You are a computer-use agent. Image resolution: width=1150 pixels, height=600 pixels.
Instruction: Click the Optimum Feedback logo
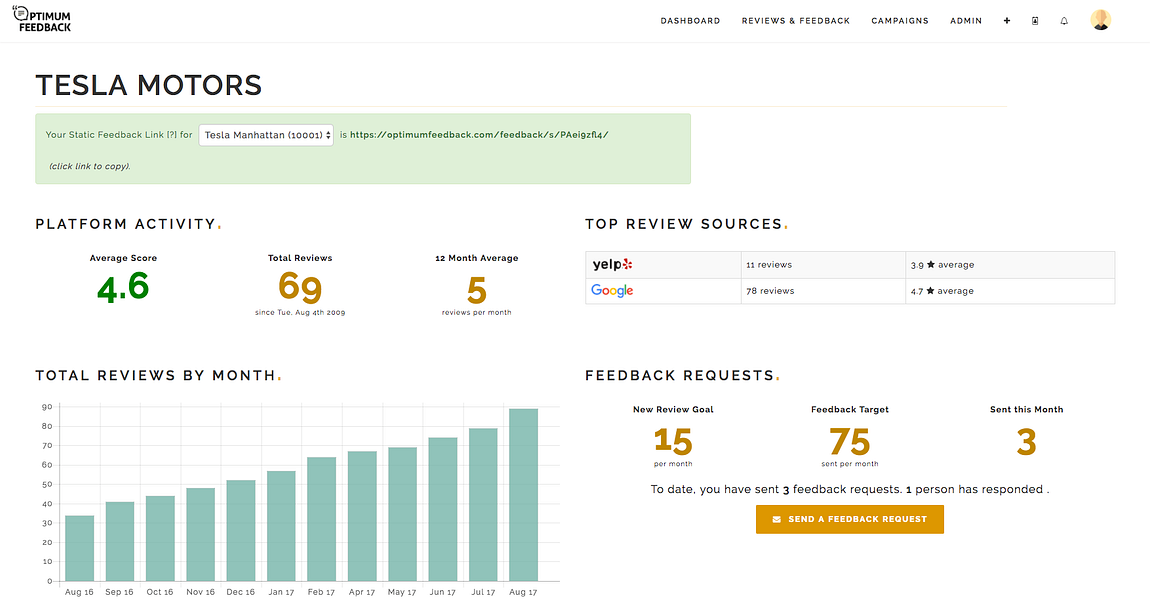pyautogui.click(x=41, y=18)
